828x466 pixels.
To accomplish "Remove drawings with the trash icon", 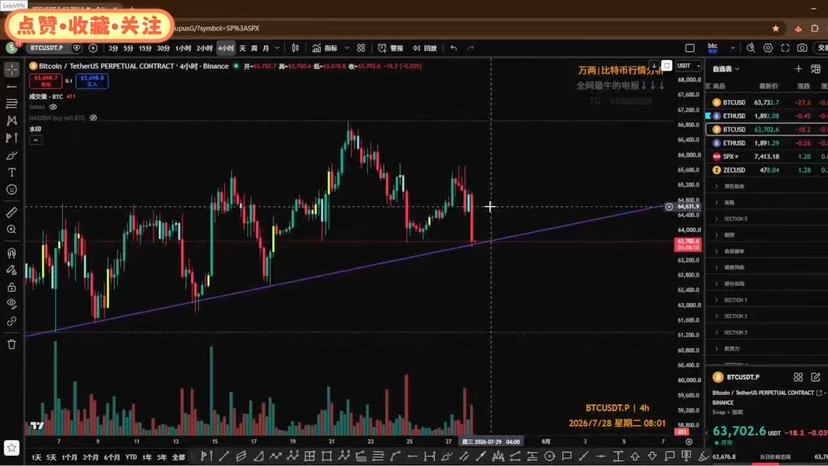I will 12,344.
